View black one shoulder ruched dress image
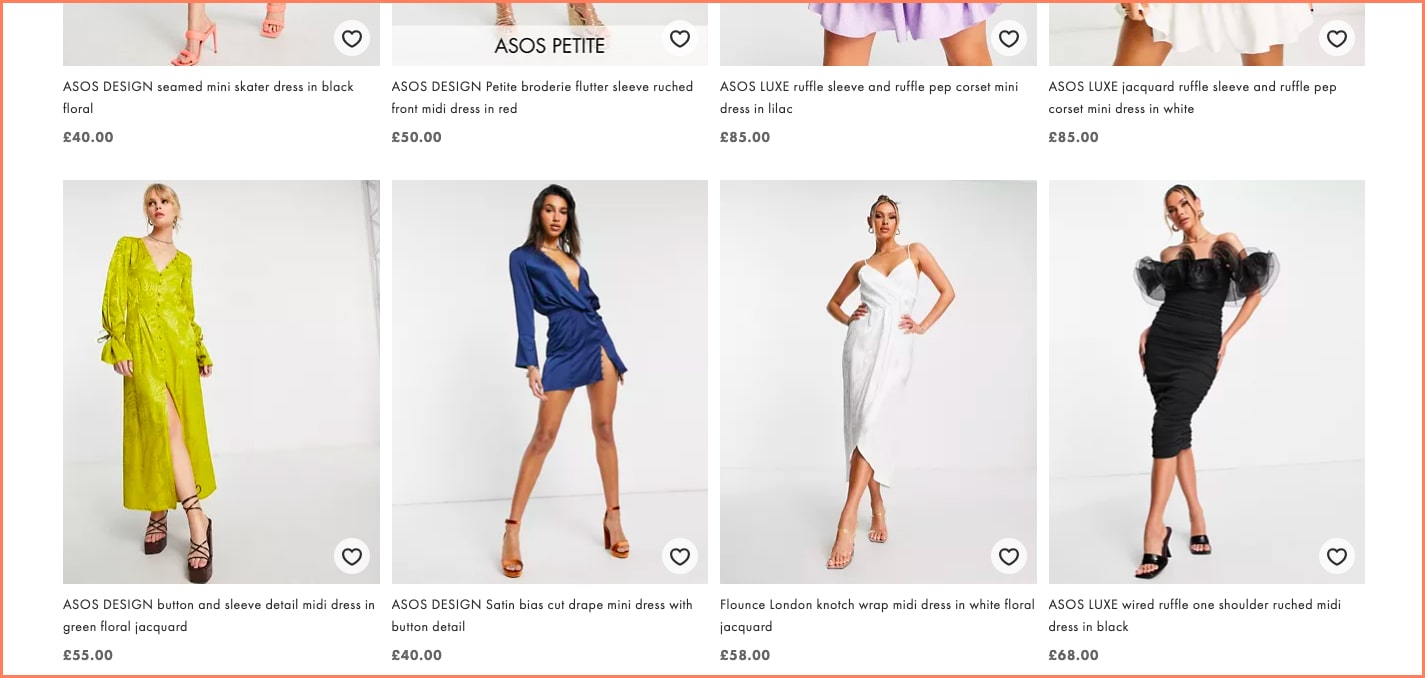 click(1206, 380)
